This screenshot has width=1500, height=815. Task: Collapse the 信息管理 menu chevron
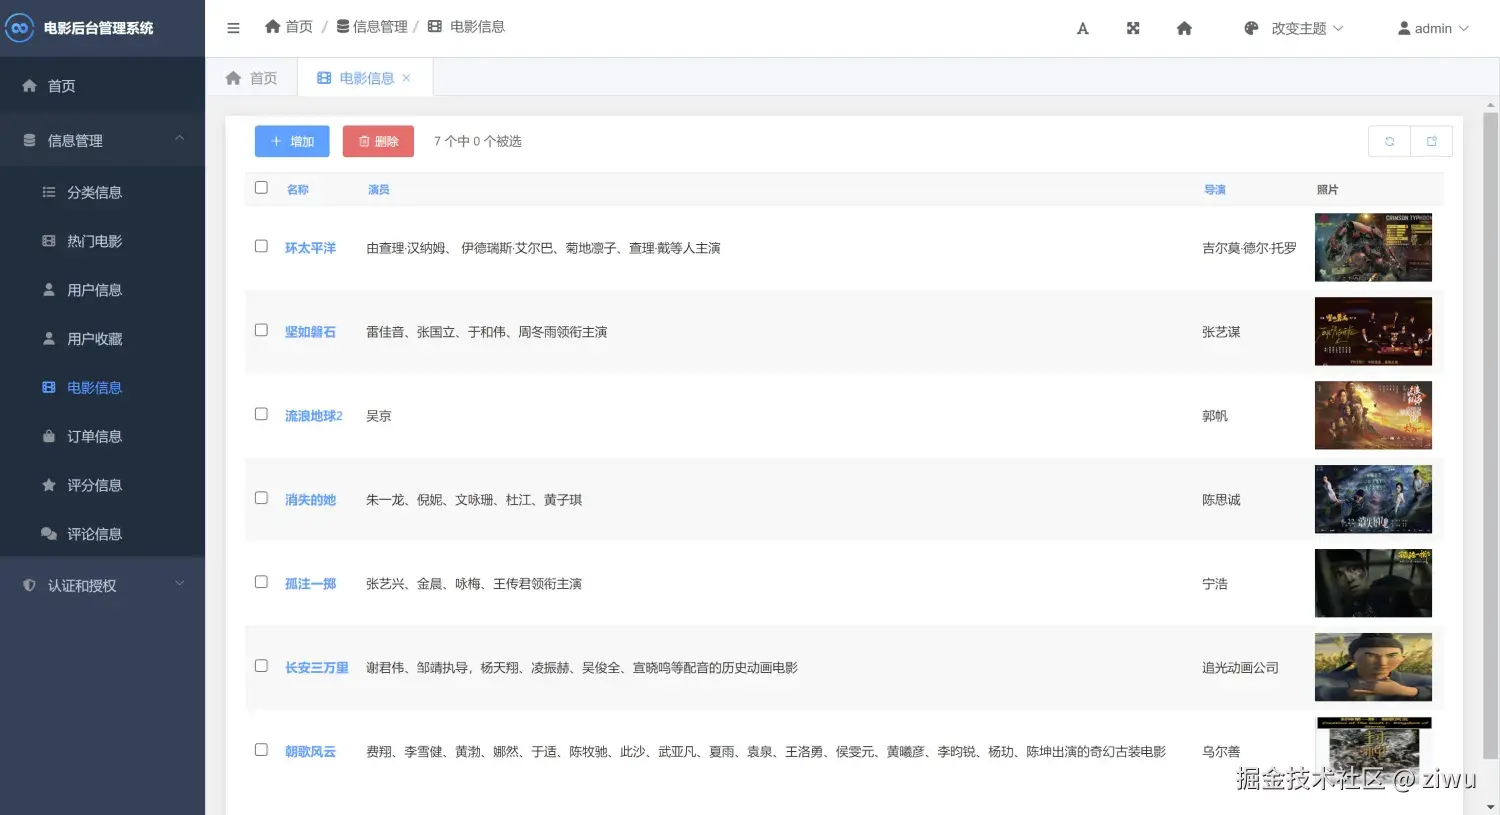pyautogui.click(x=180, y=139)
